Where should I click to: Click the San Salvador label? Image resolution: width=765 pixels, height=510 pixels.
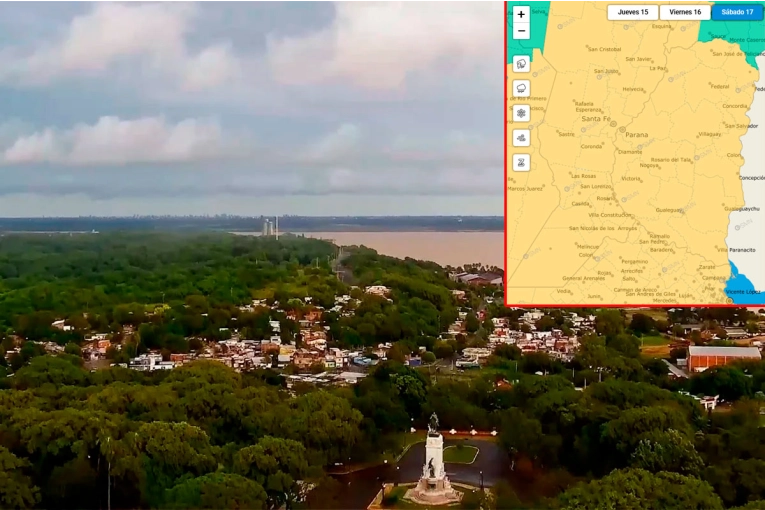click(x=741, y=126)
